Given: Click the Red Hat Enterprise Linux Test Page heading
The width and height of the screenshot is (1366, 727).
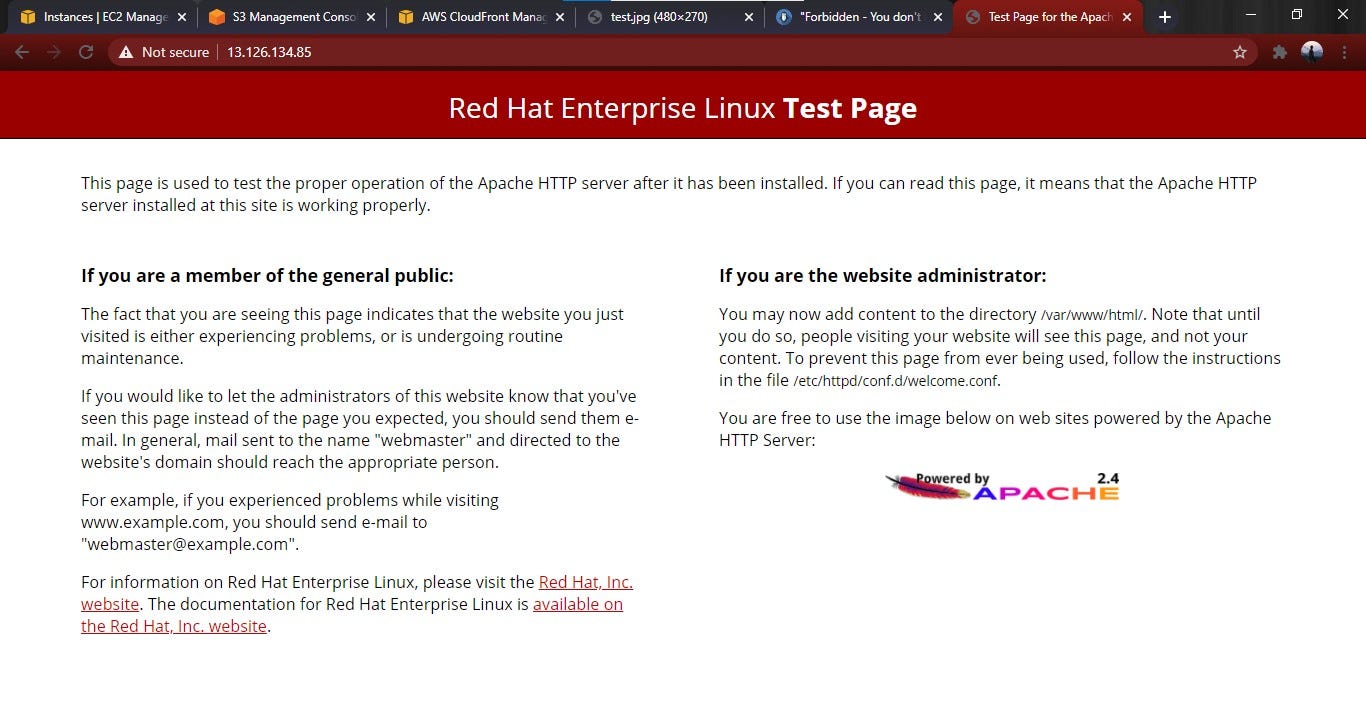Looking at the screenshot, I should point(683,108).
